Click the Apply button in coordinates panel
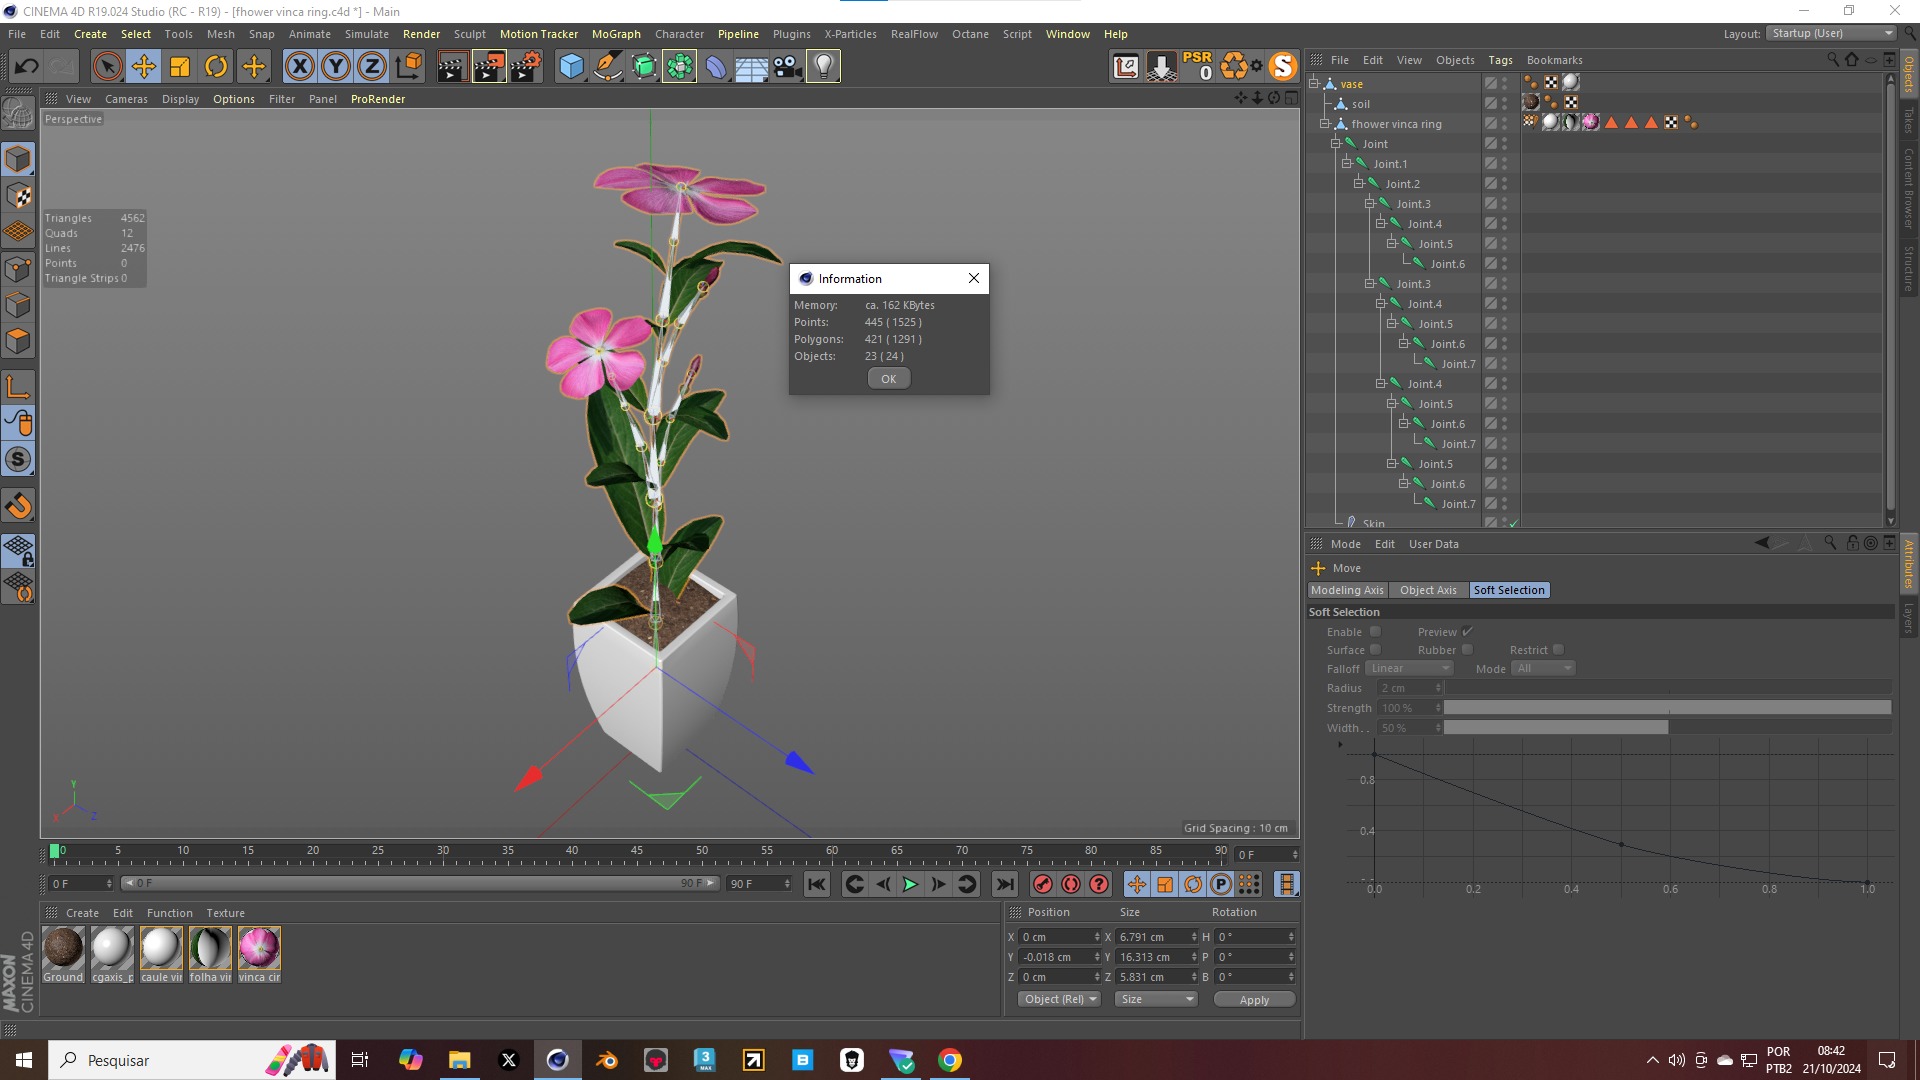1920x1080 pixels. (1253, 999)
